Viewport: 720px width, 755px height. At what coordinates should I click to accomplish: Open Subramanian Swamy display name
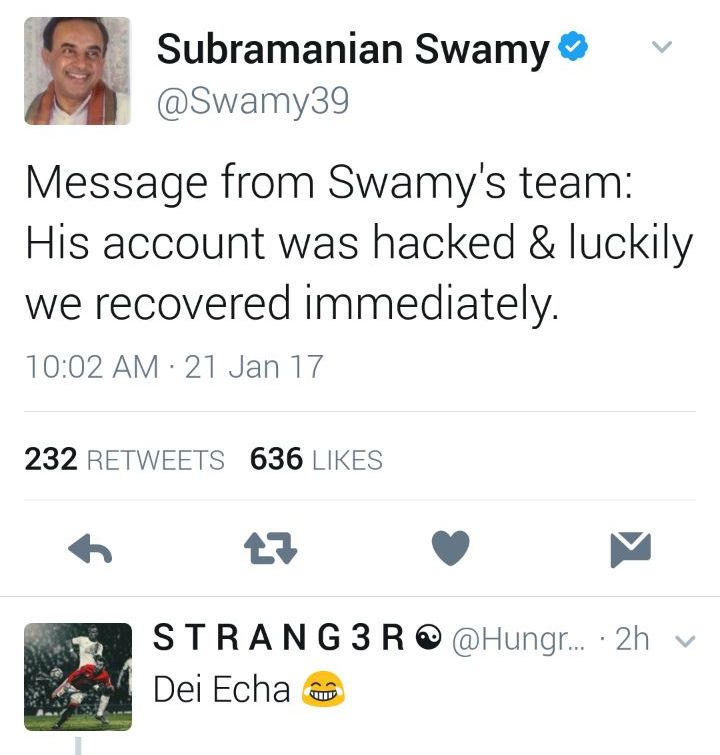tap(353, 49)
